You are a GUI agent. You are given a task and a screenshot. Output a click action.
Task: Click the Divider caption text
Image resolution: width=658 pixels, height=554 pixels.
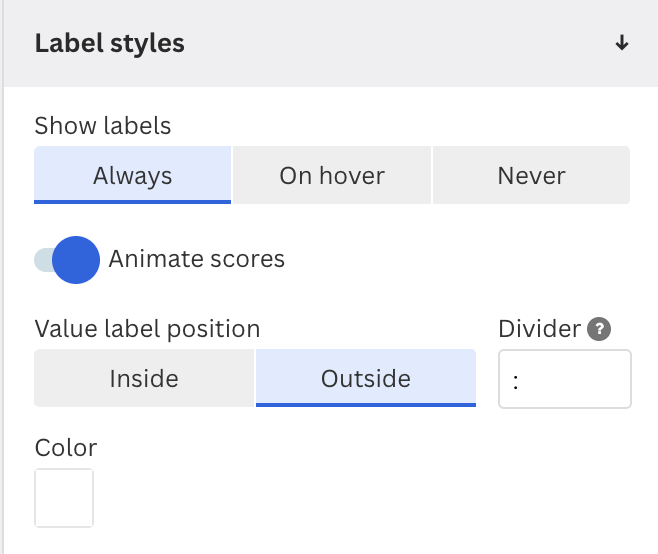point(540,329)
